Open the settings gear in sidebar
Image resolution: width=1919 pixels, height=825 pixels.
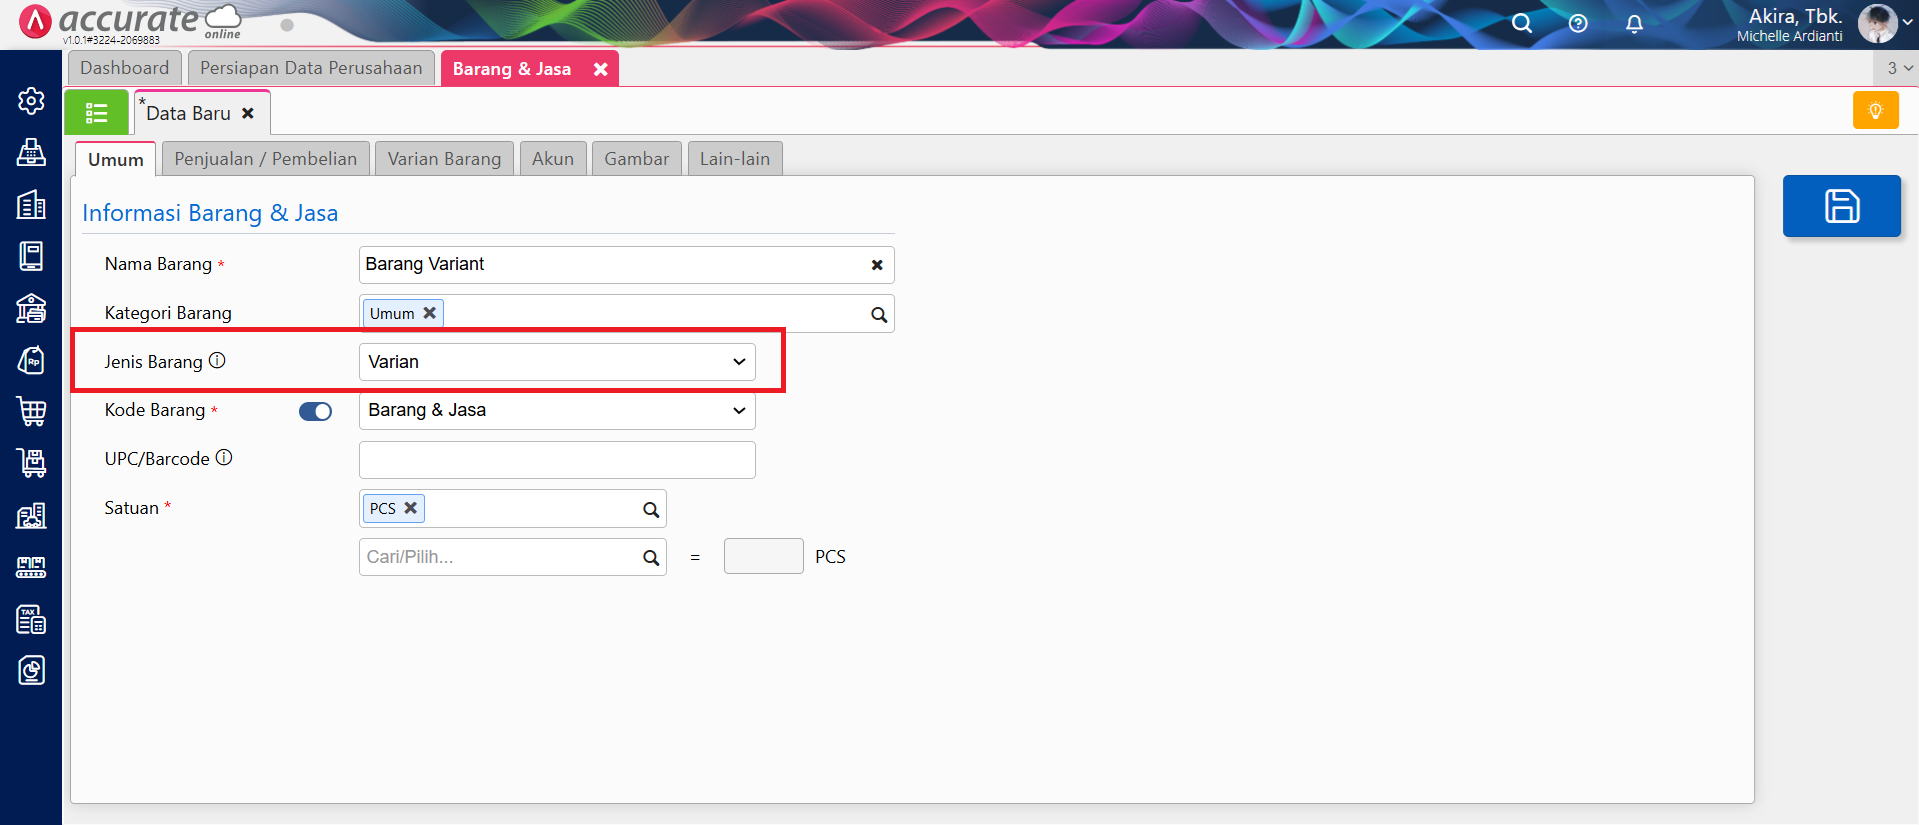[31, 101]
